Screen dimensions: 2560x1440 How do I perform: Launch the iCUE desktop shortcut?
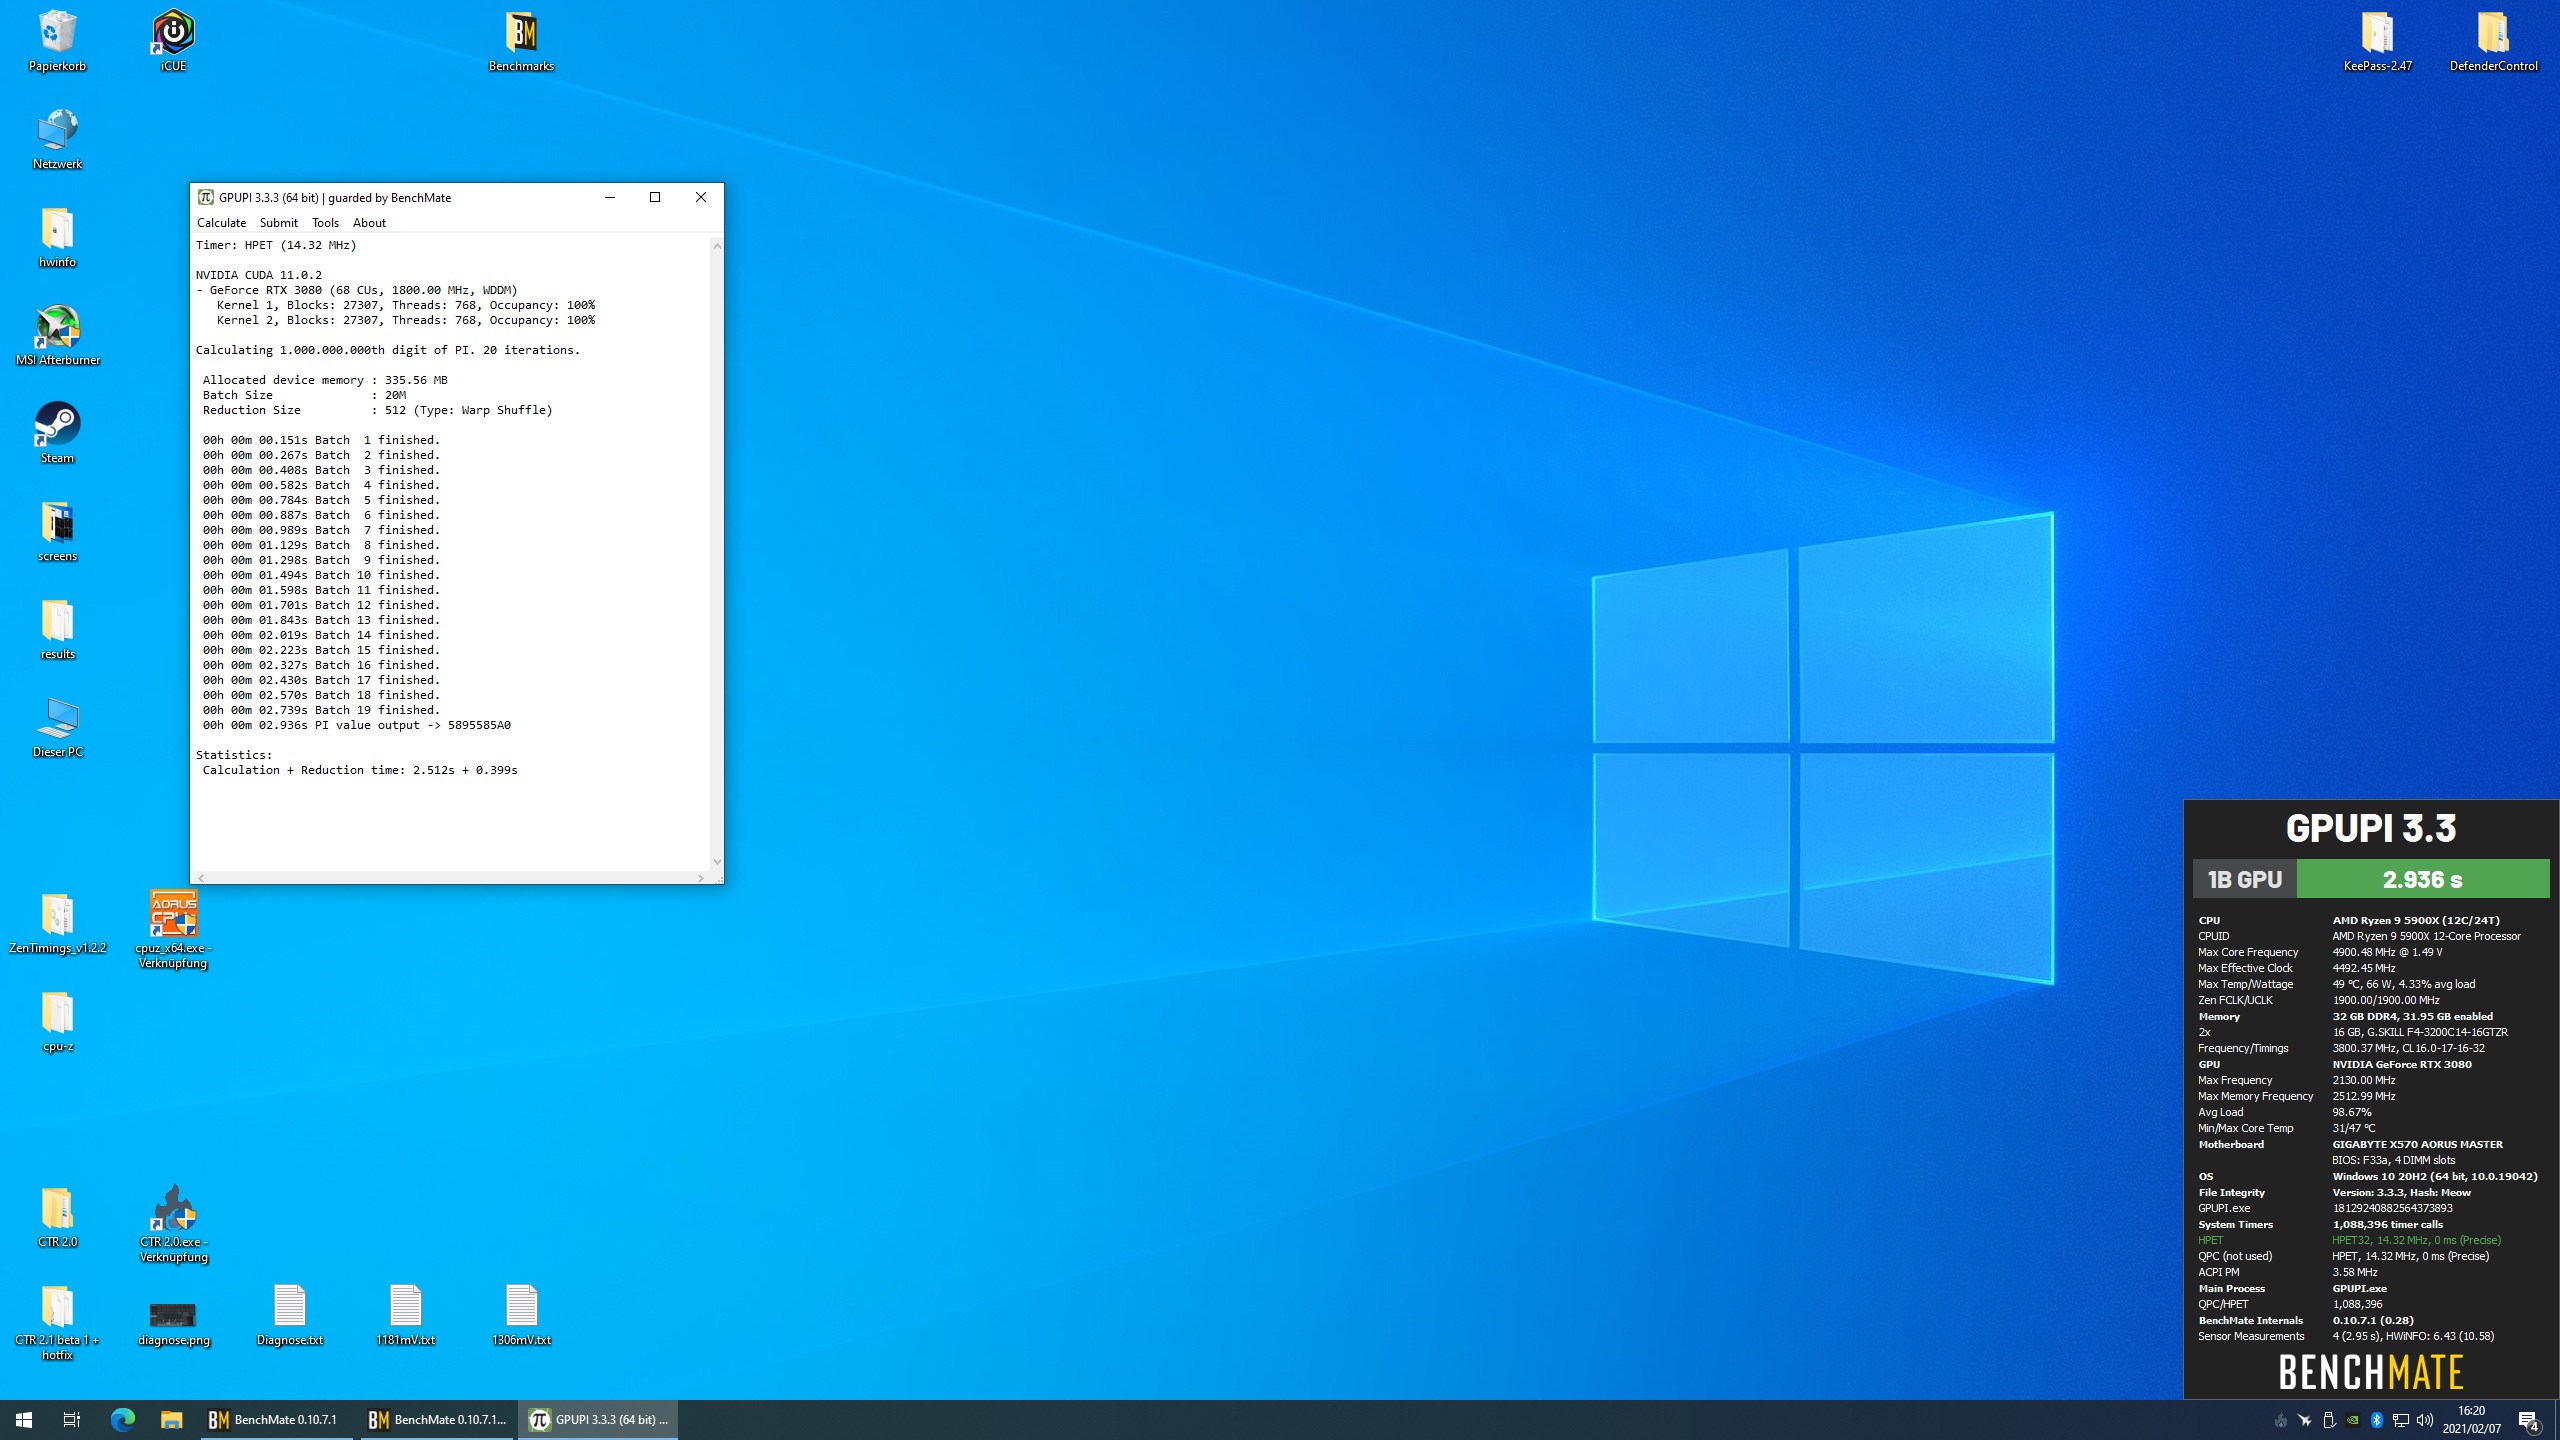tap(173, 40)
